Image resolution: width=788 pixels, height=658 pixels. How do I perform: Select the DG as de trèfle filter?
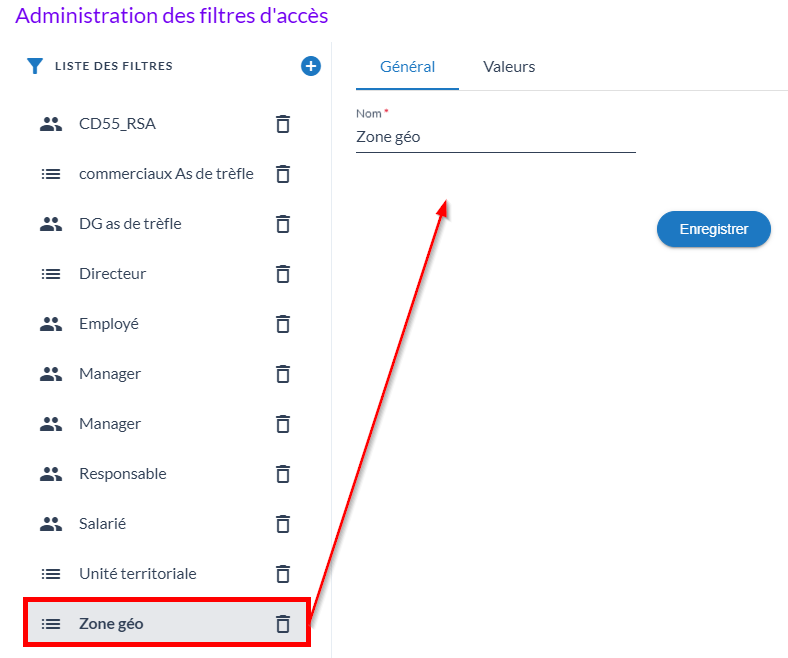130,224
